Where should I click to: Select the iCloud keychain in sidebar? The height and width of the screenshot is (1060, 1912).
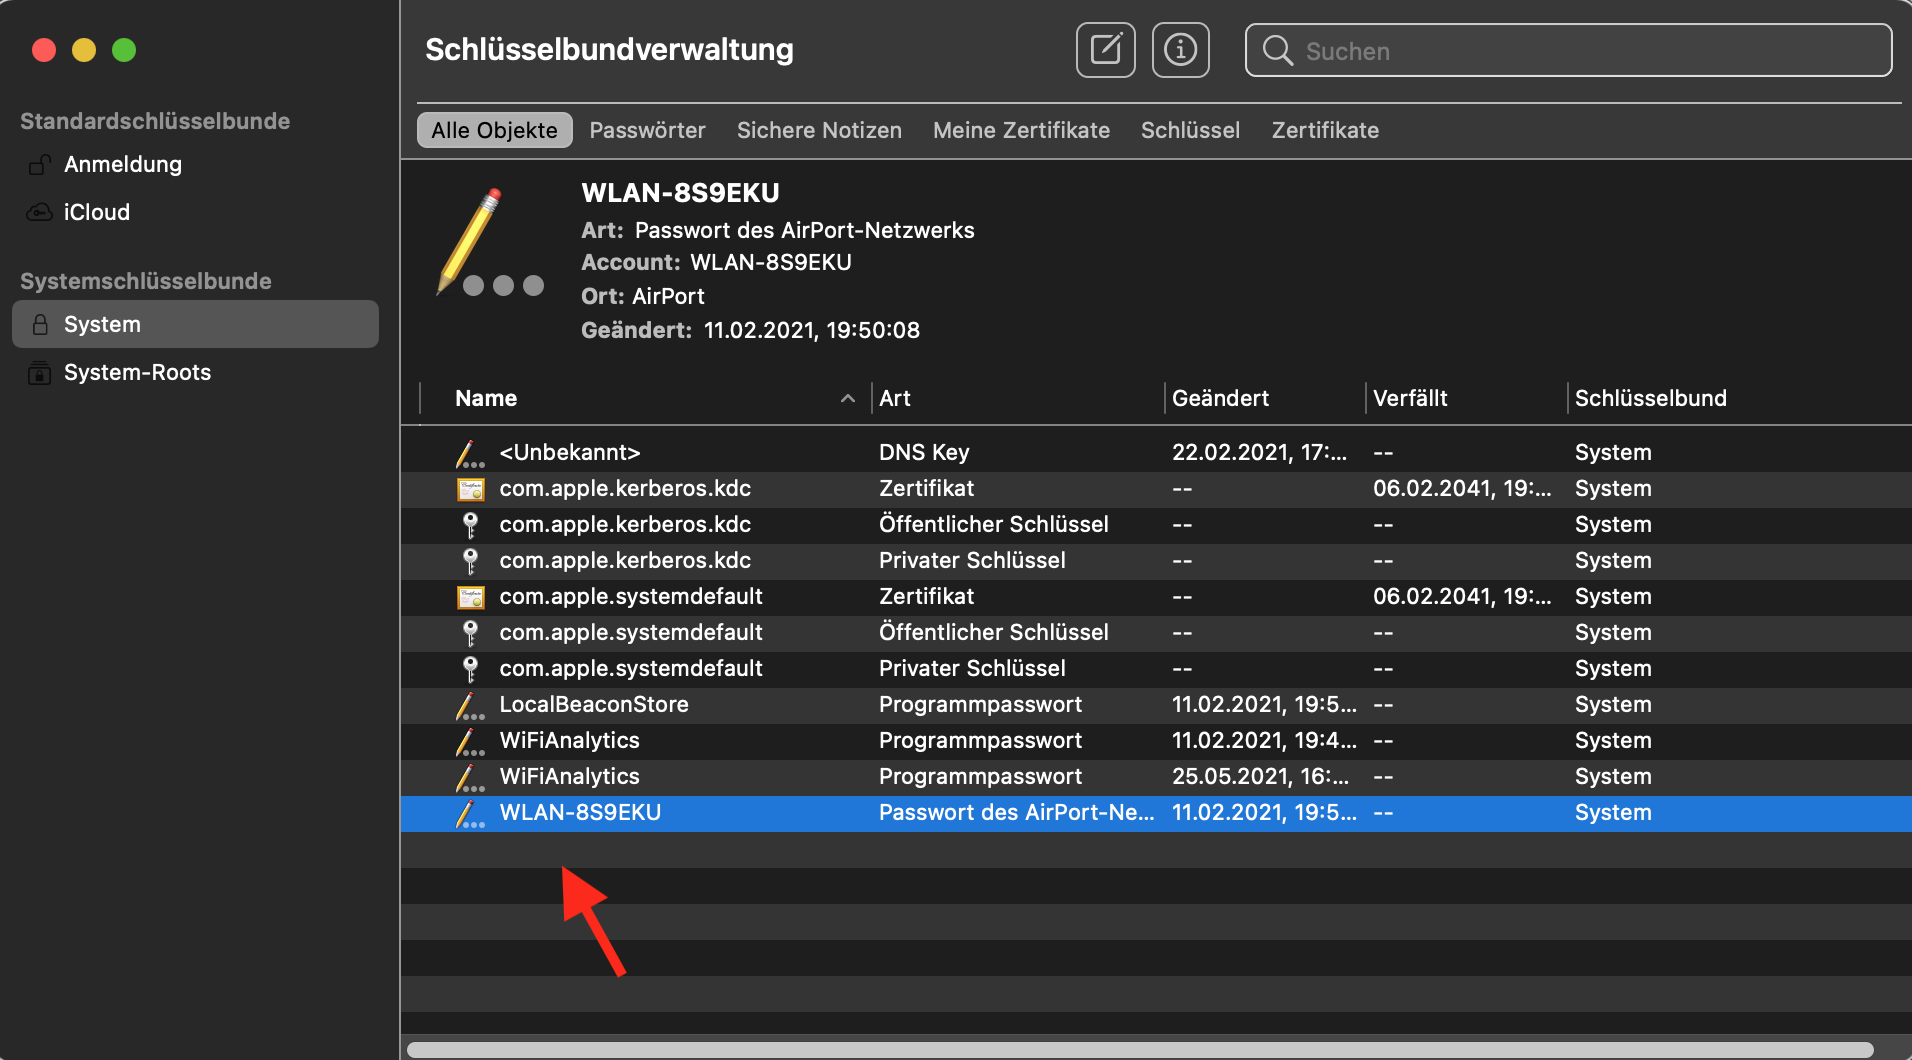pyautogui.click(x=97, y=213)
